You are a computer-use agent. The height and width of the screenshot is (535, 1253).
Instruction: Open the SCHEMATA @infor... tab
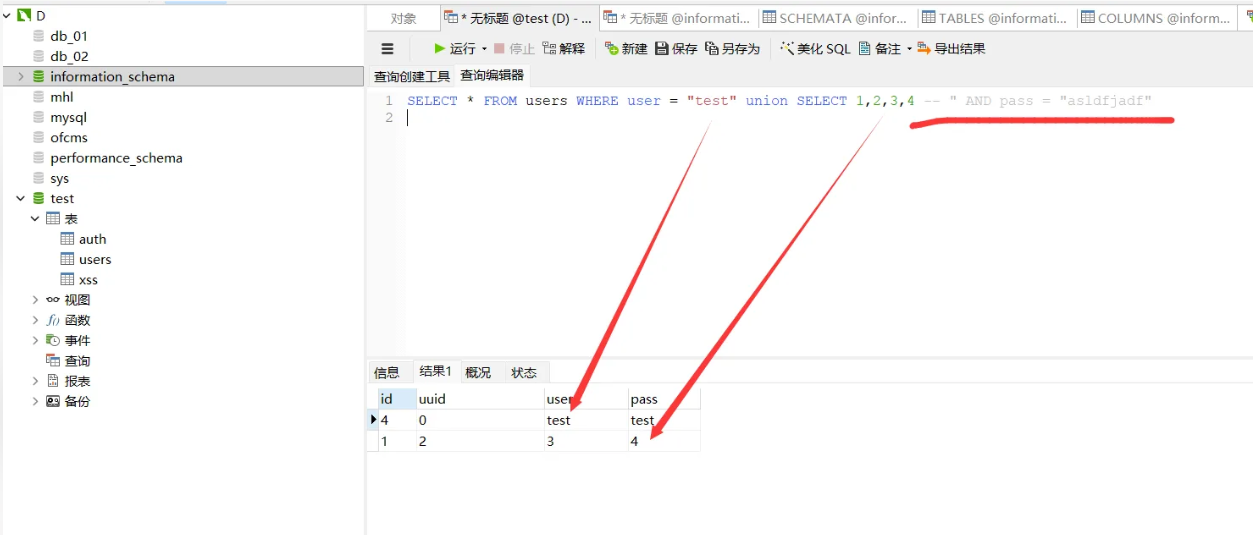point(838,18)
